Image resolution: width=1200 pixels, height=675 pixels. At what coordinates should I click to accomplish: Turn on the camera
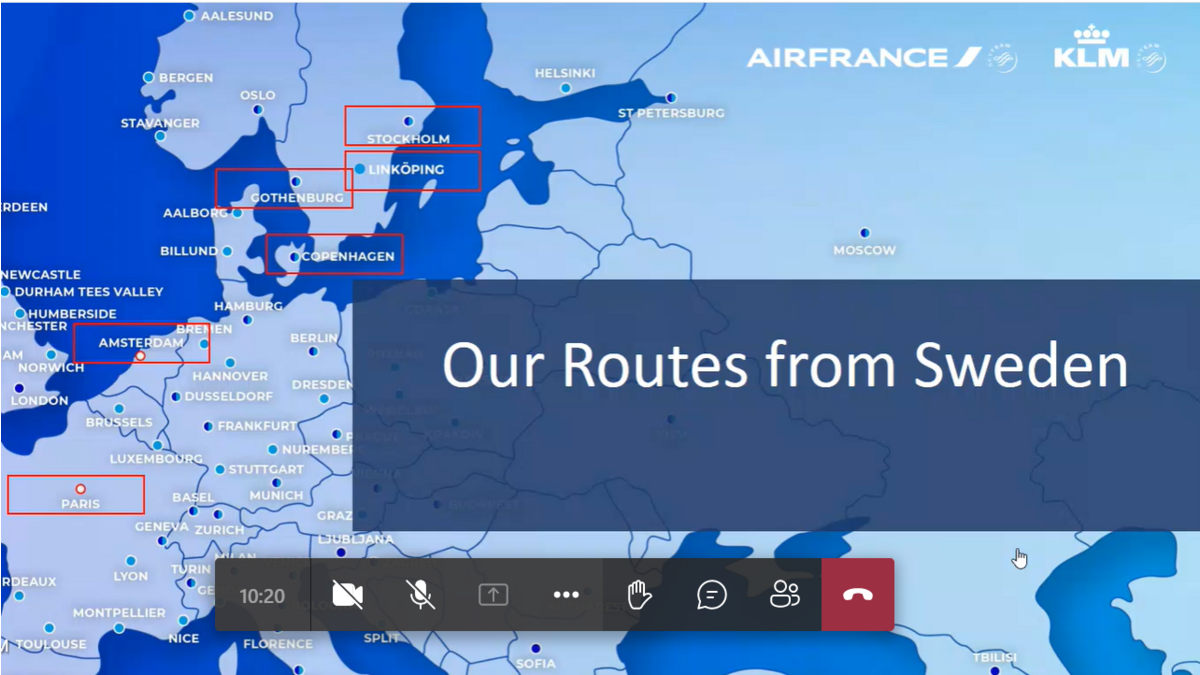(347, 595)
